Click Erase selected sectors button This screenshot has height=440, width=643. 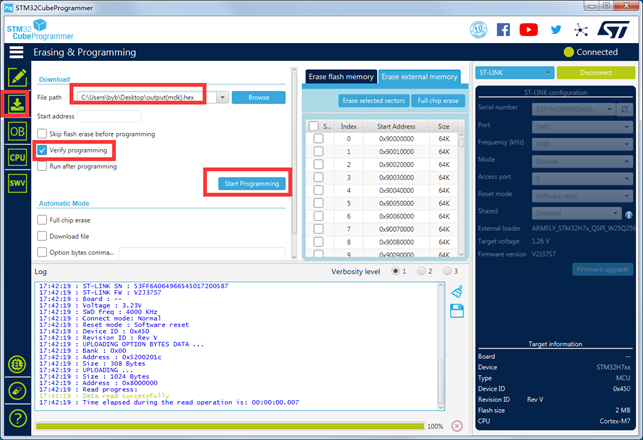point(374,101)
